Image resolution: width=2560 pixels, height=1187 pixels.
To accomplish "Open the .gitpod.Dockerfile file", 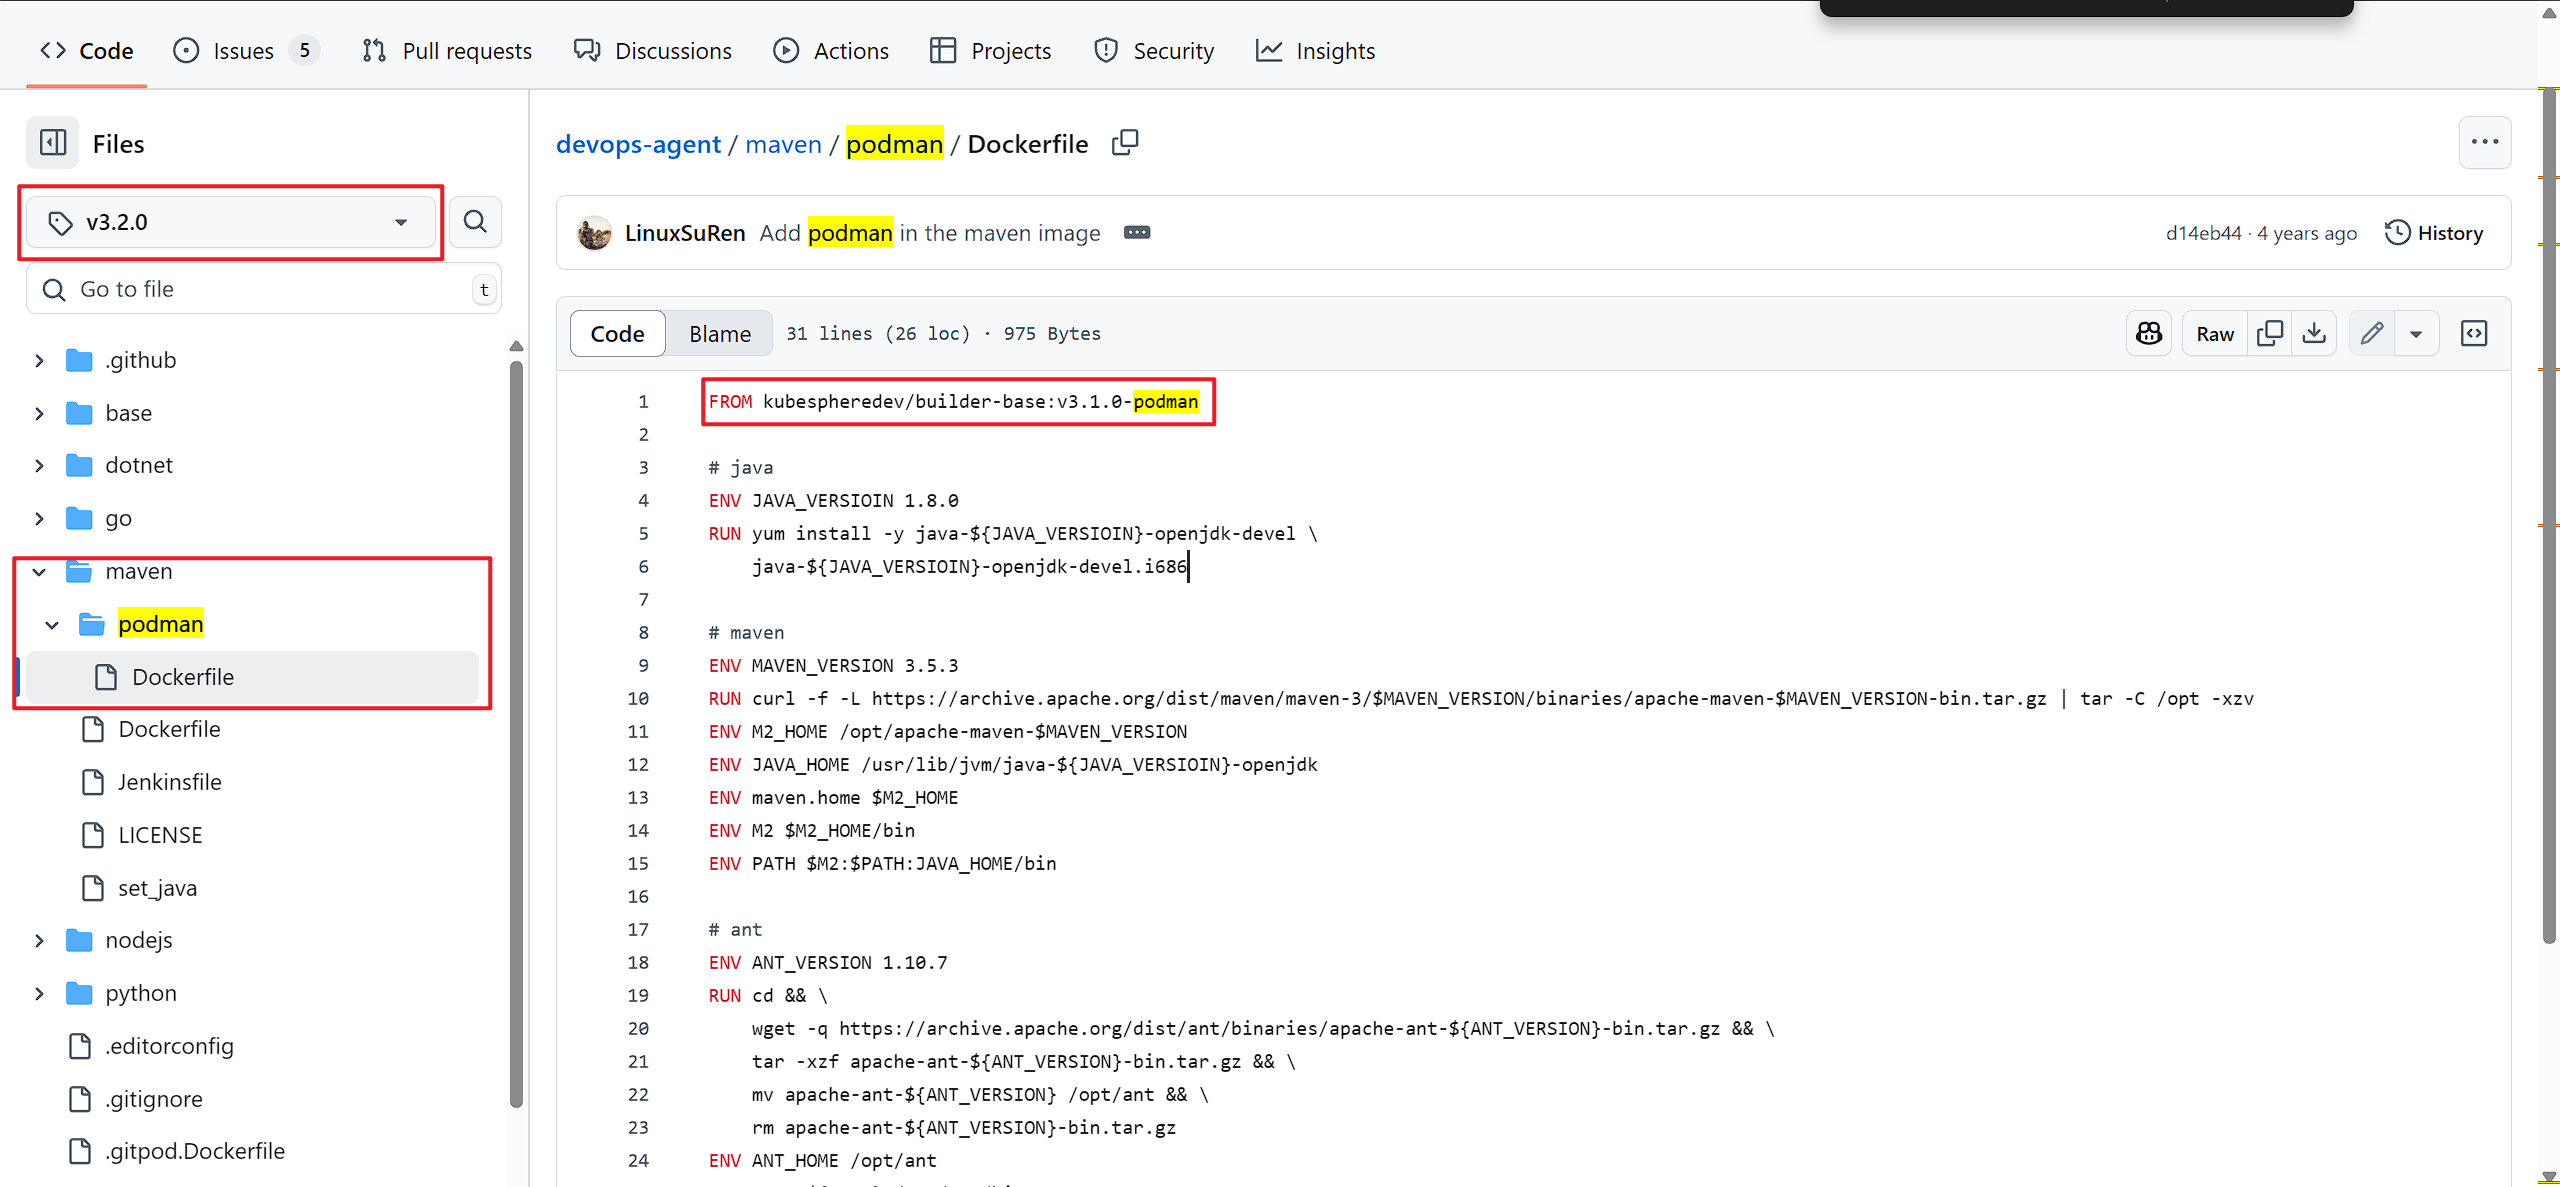I will [x=195, y=1151].
